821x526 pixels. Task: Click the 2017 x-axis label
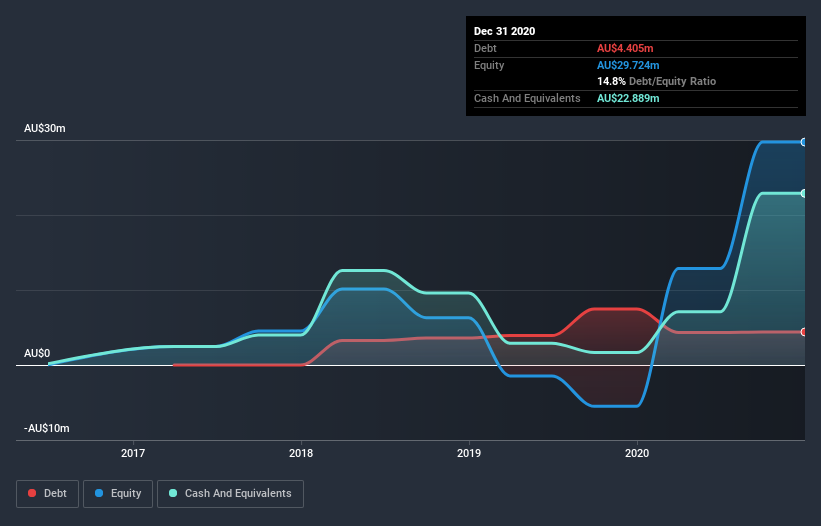pos(133,453)
